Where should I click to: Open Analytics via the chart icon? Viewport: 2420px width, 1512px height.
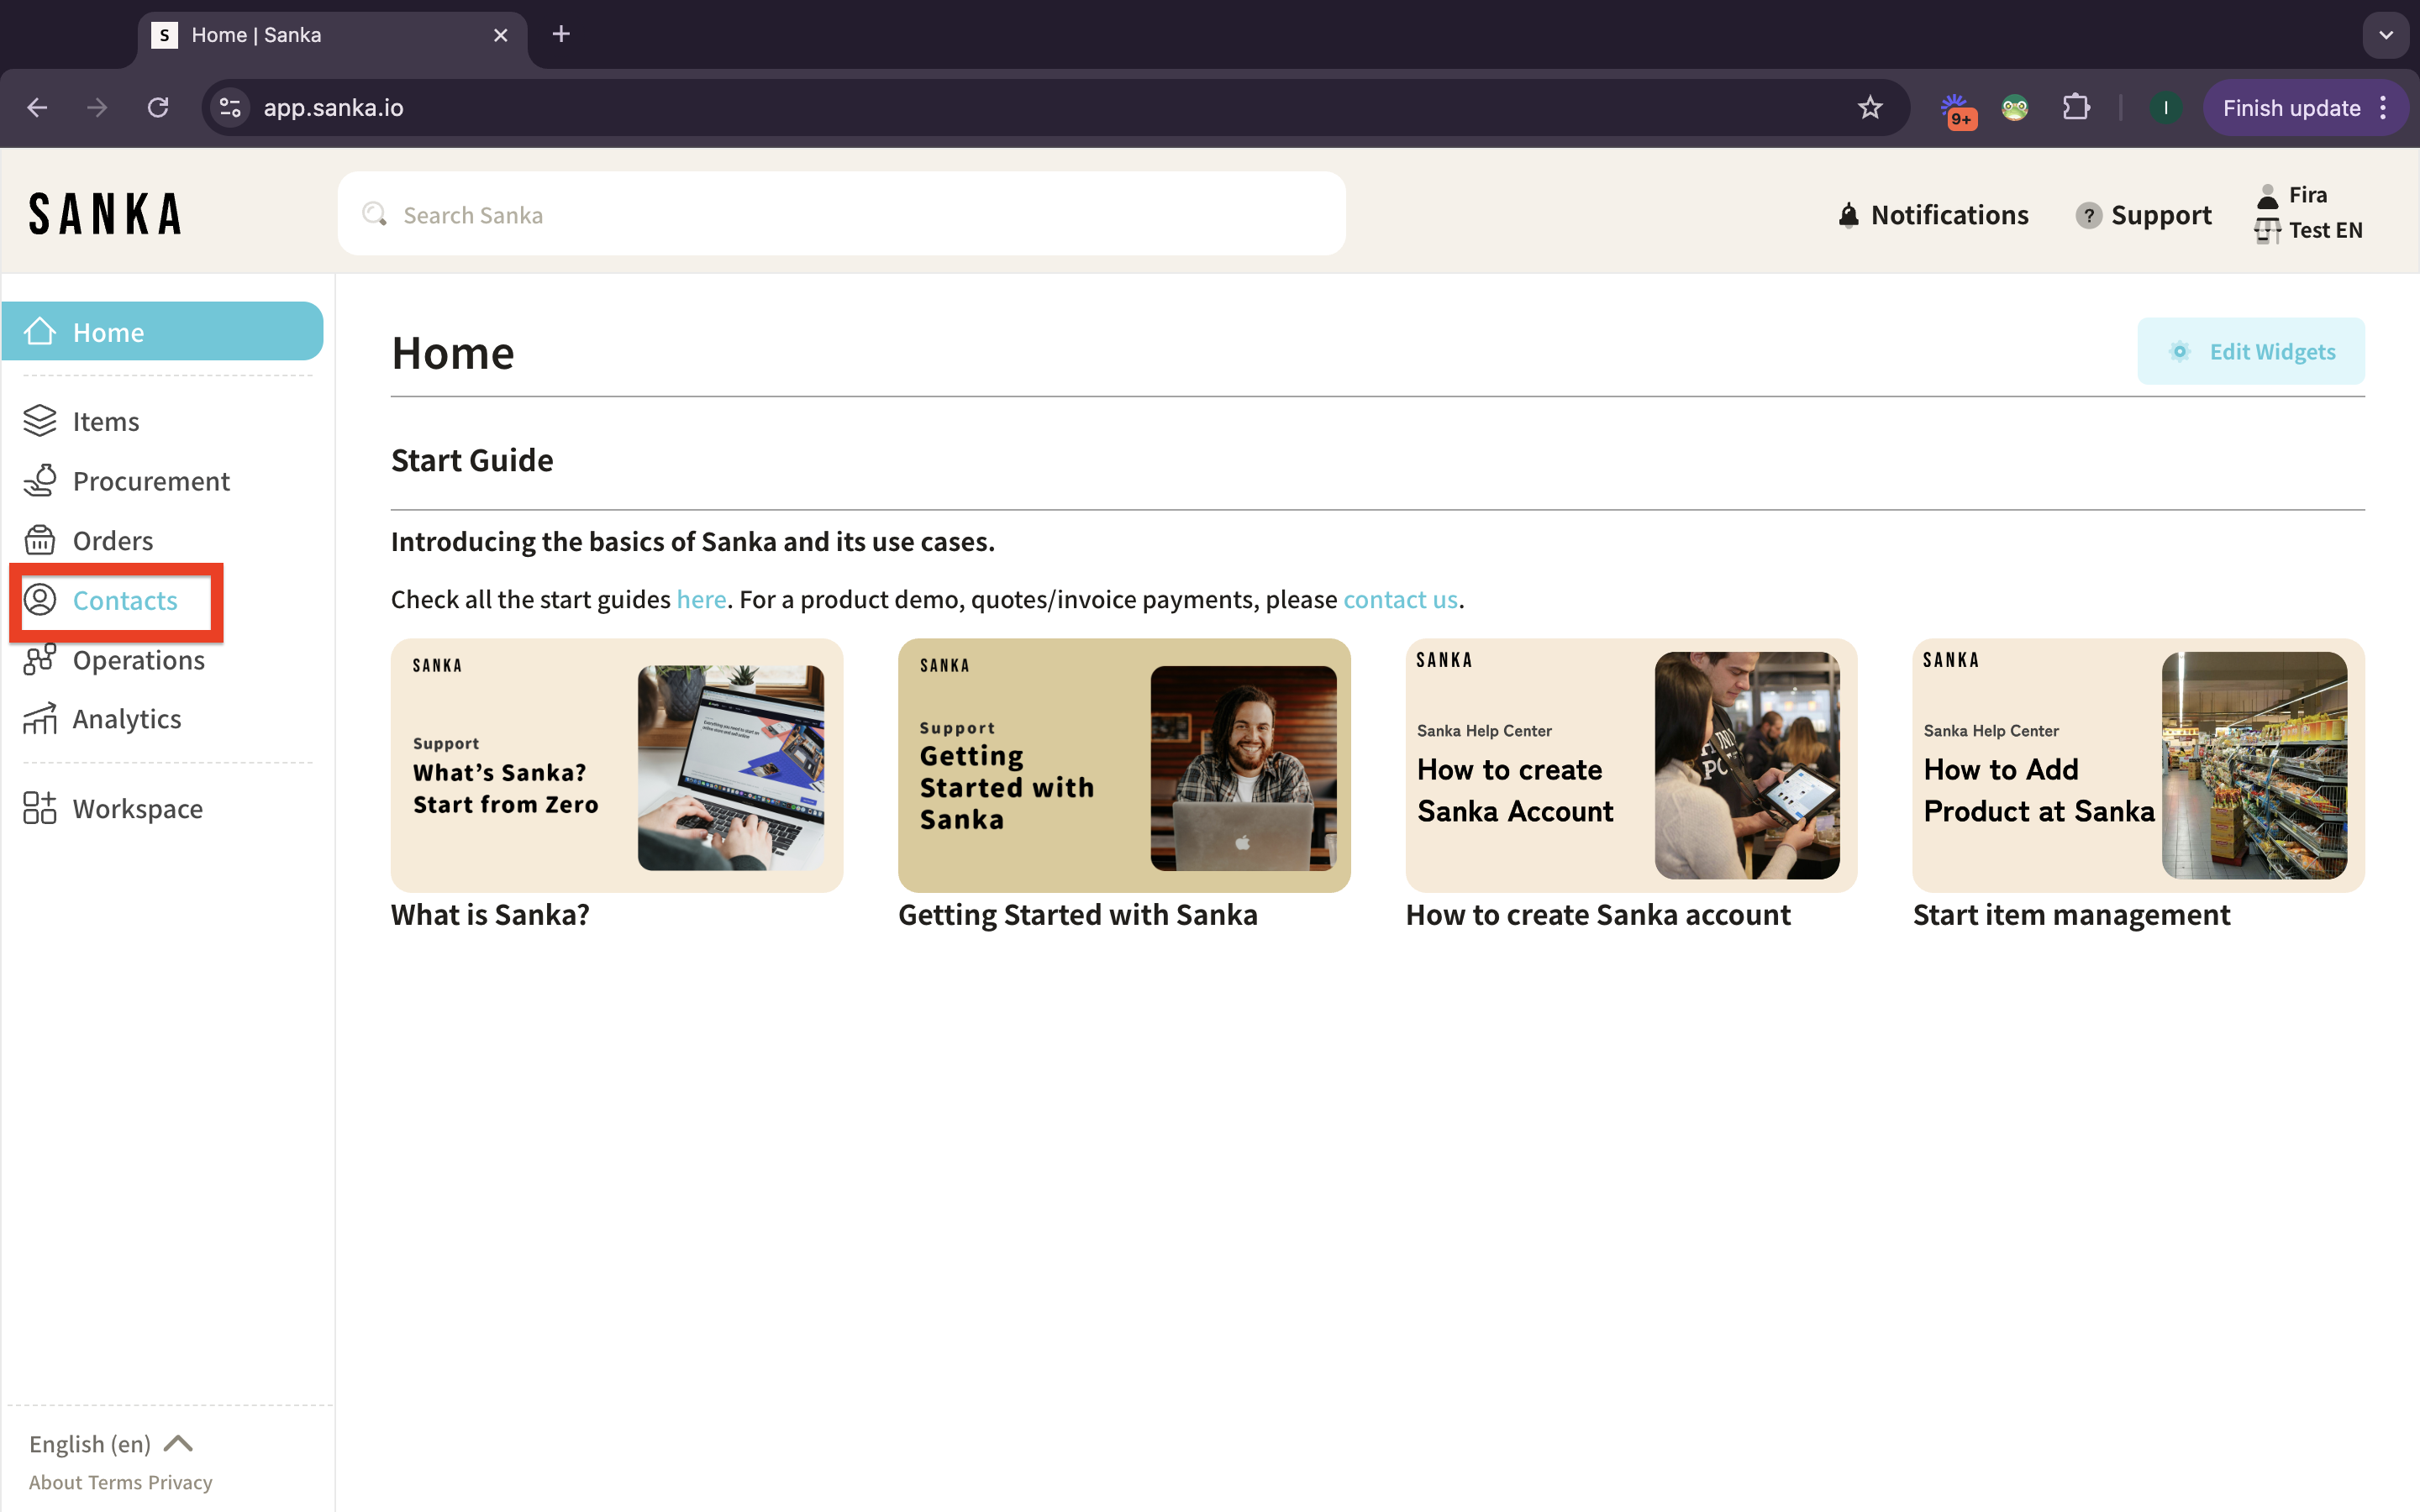[x=40, y=719]
